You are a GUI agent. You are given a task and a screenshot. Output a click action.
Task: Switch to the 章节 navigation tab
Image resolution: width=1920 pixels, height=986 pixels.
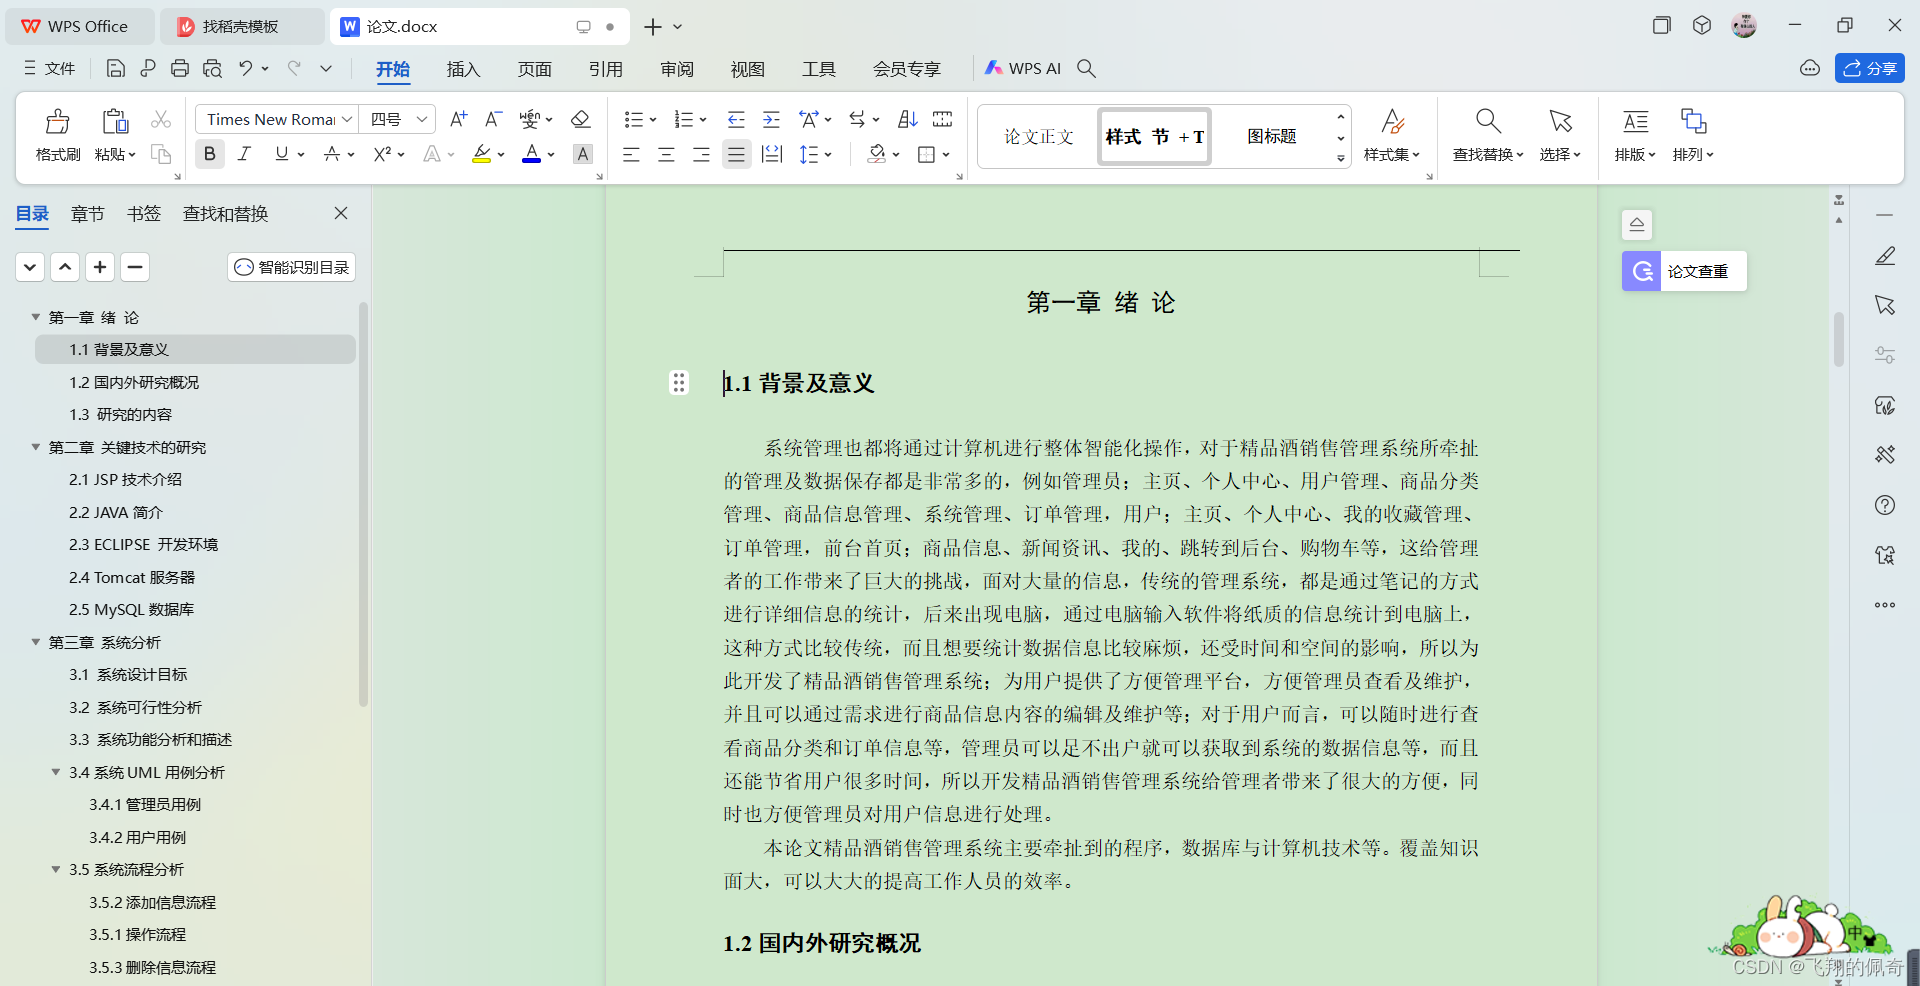[x=87, y=213]
